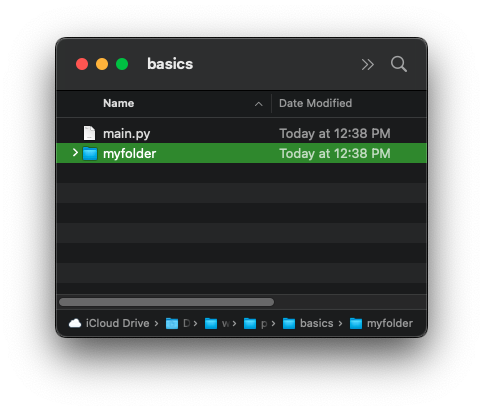Select the main.py file row
The width and height of the screenshot is (483, 411).
(x=241, y=133)
